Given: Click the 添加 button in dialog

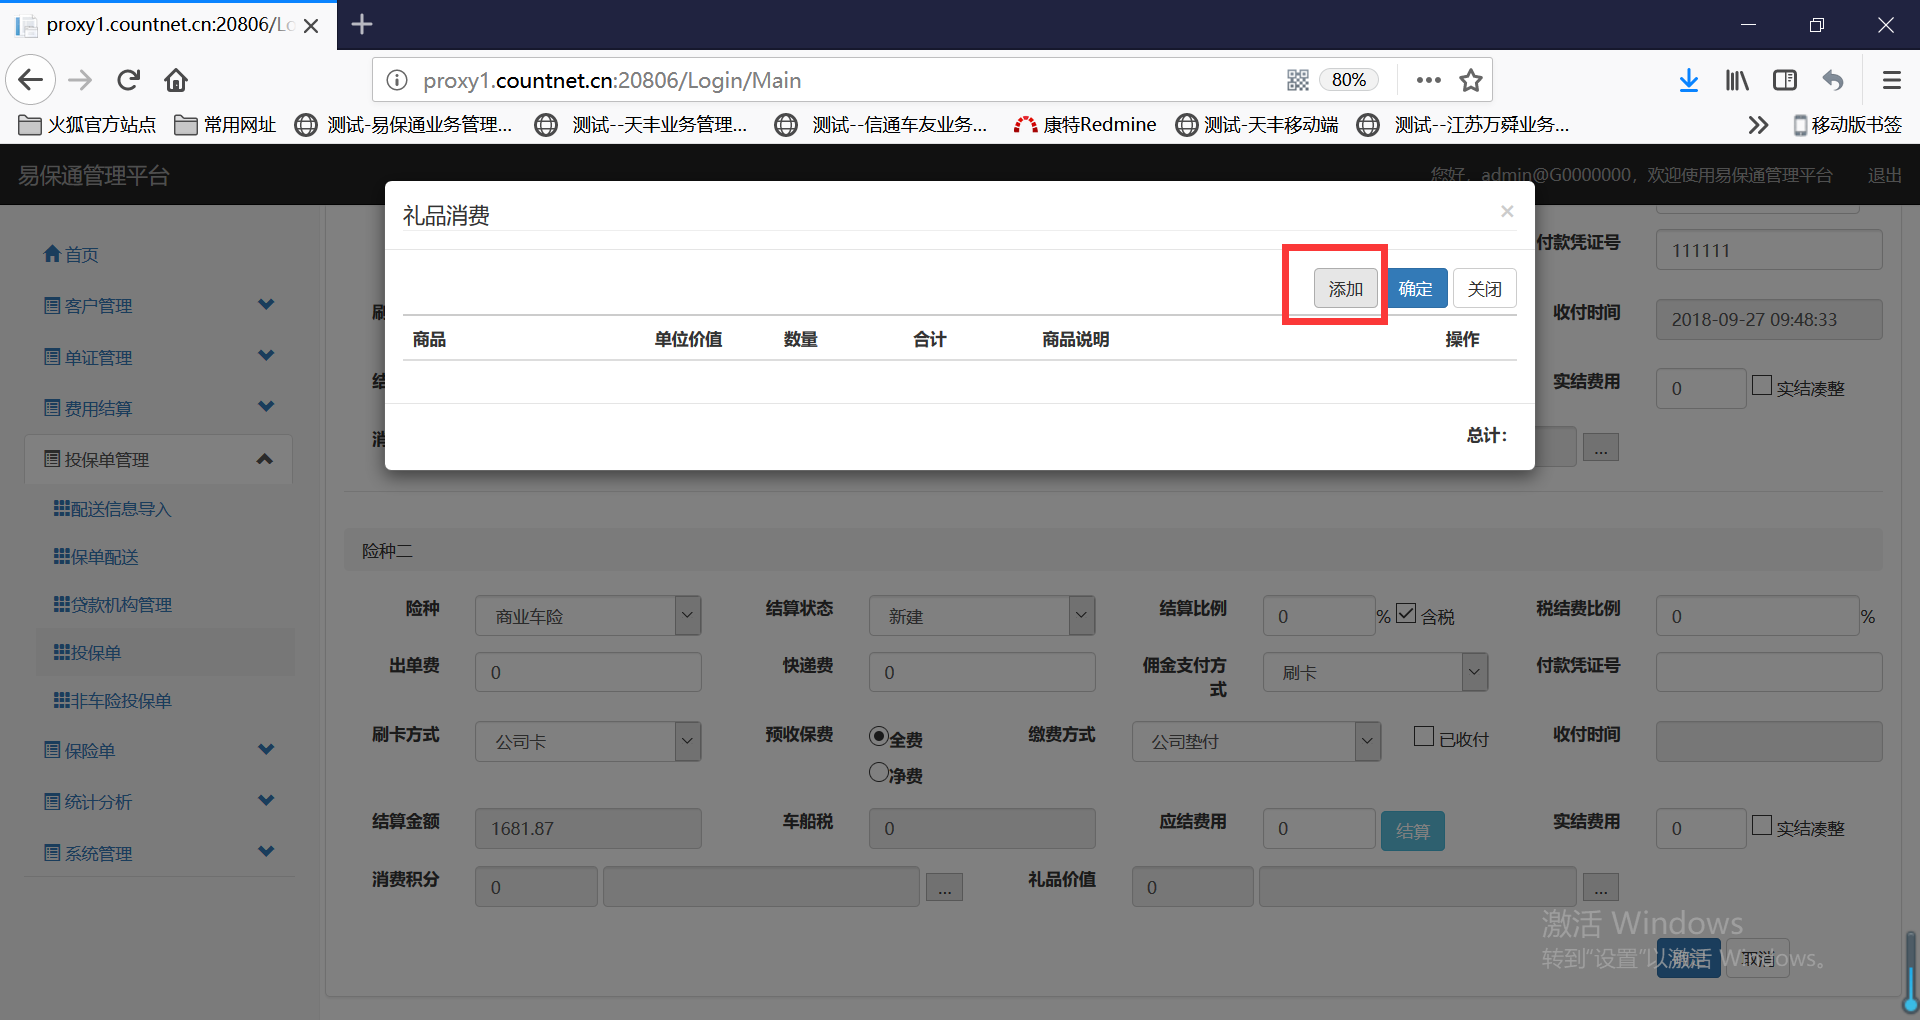Looking at the screenshot, I should [1345, 289].
